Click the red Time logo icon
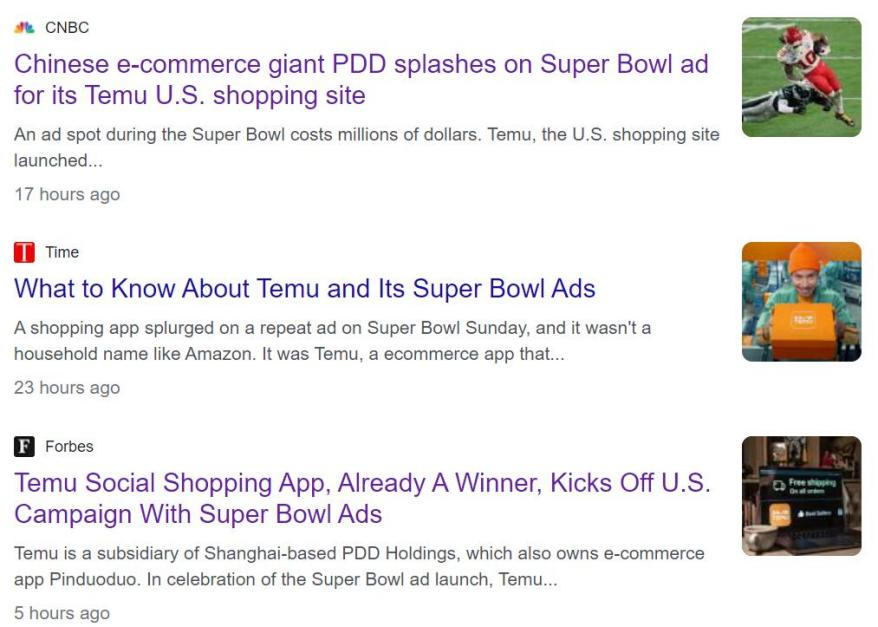The width and height of the screenshot is (878, 627). tap(24, 252)
